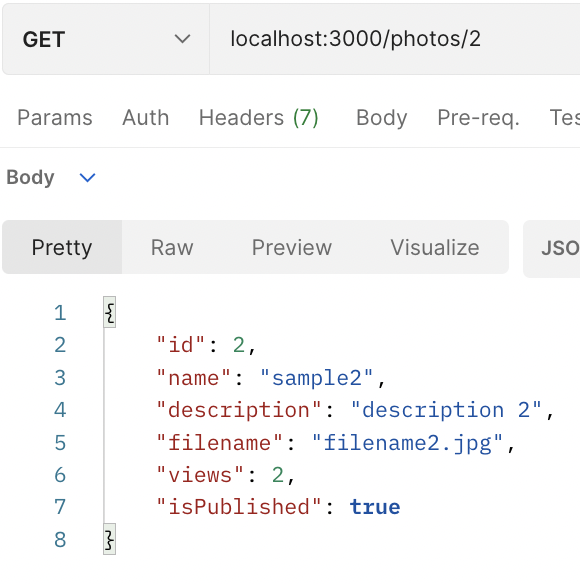This screenshot has height=584, width=580.
Task: Click the "isPublished" true value
Action: click(x=375, y=507)
